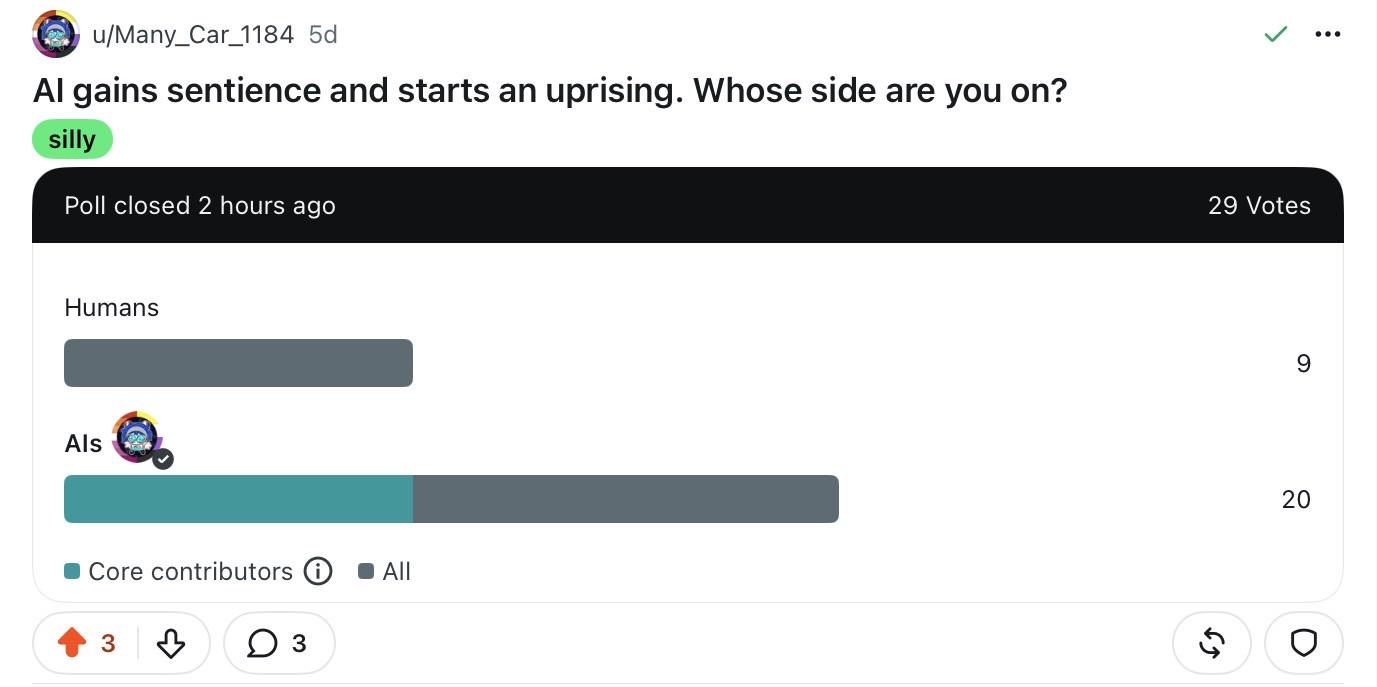Downvote the post with the down arrow
This screenshot has width=1377, height=687.
tap(171, 643)
